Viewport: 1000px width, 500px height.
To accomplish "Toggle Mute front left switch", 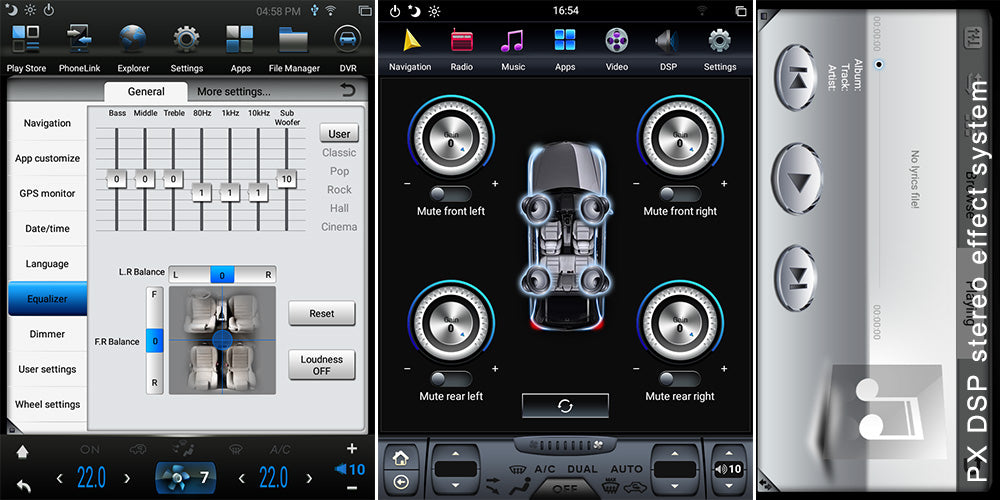I will [x=450, y=192].
